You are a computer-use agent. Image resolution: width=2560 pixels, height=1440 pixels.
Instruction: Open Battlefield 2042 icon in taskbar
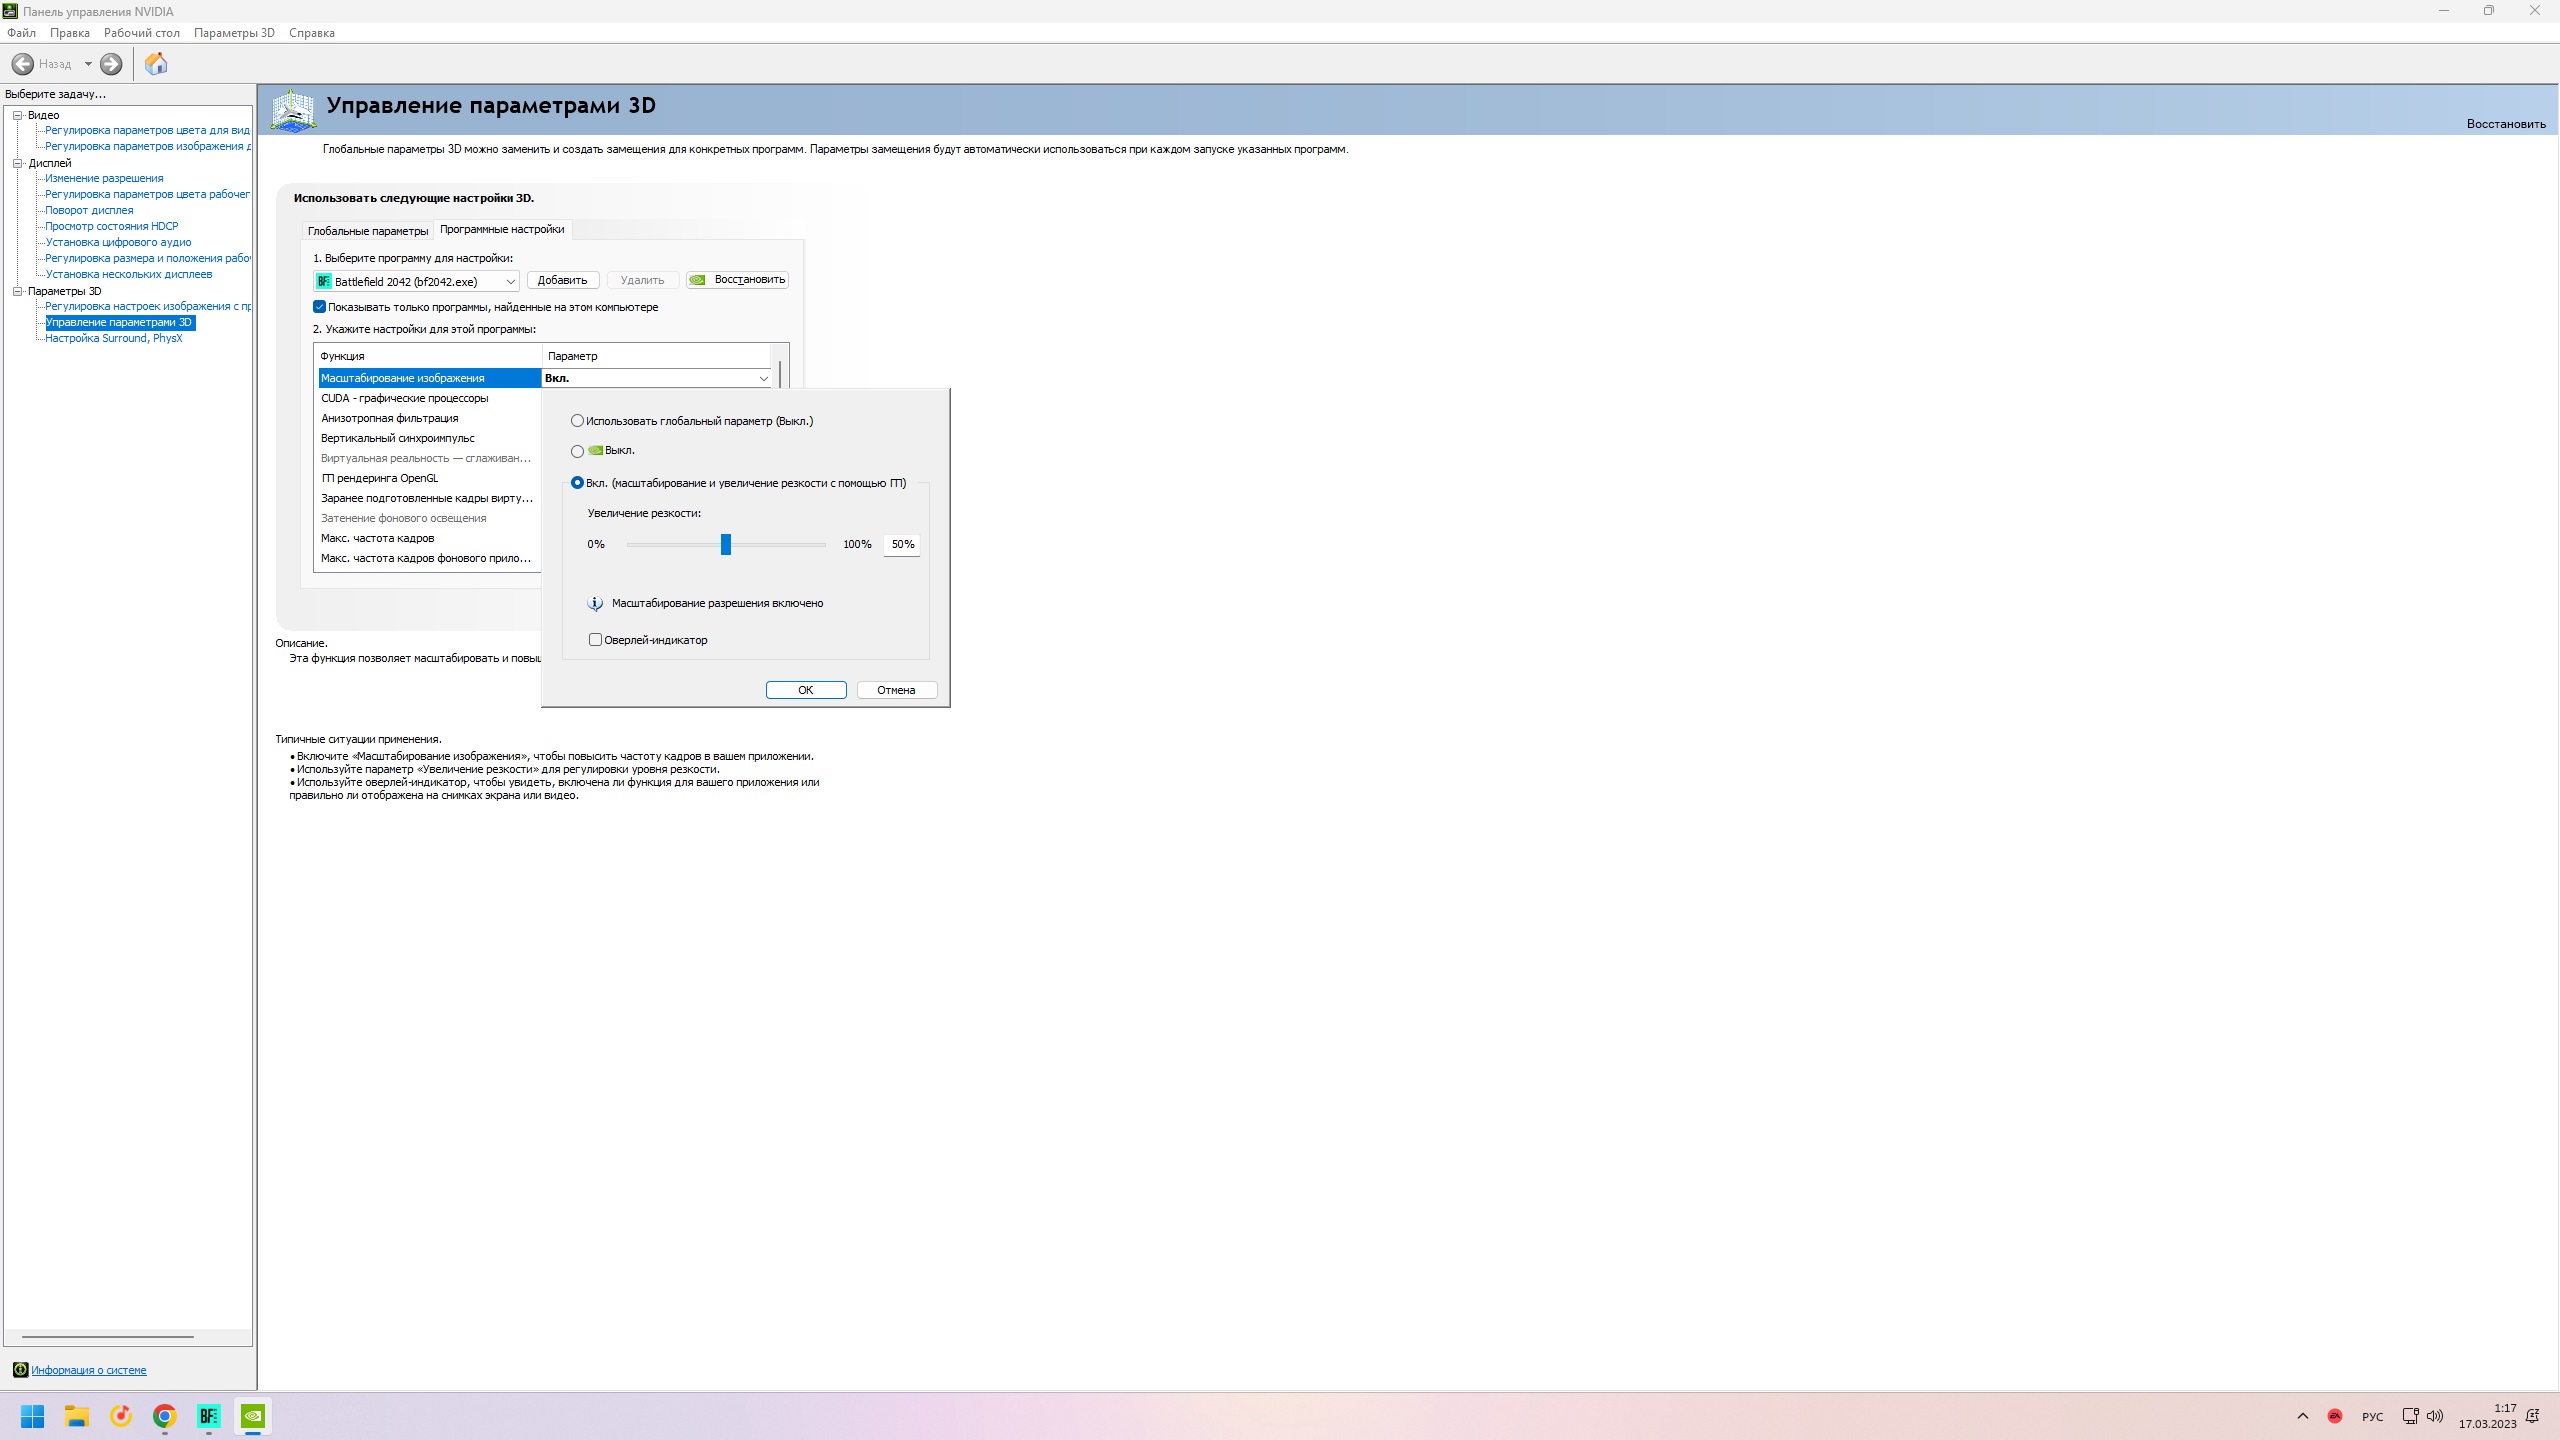coord(208,1416)
